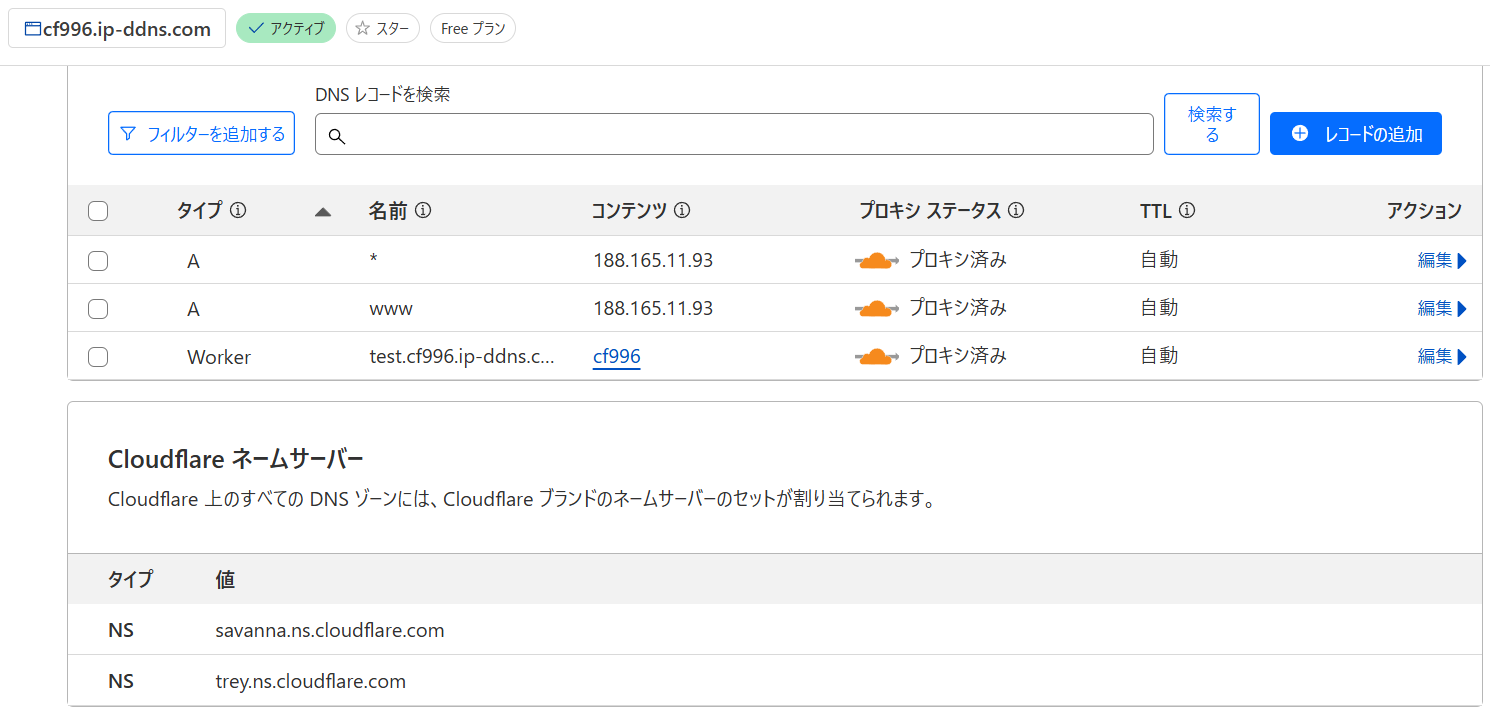
Task: Check the box for the wildcard A record
Action: tap(98, 261)
